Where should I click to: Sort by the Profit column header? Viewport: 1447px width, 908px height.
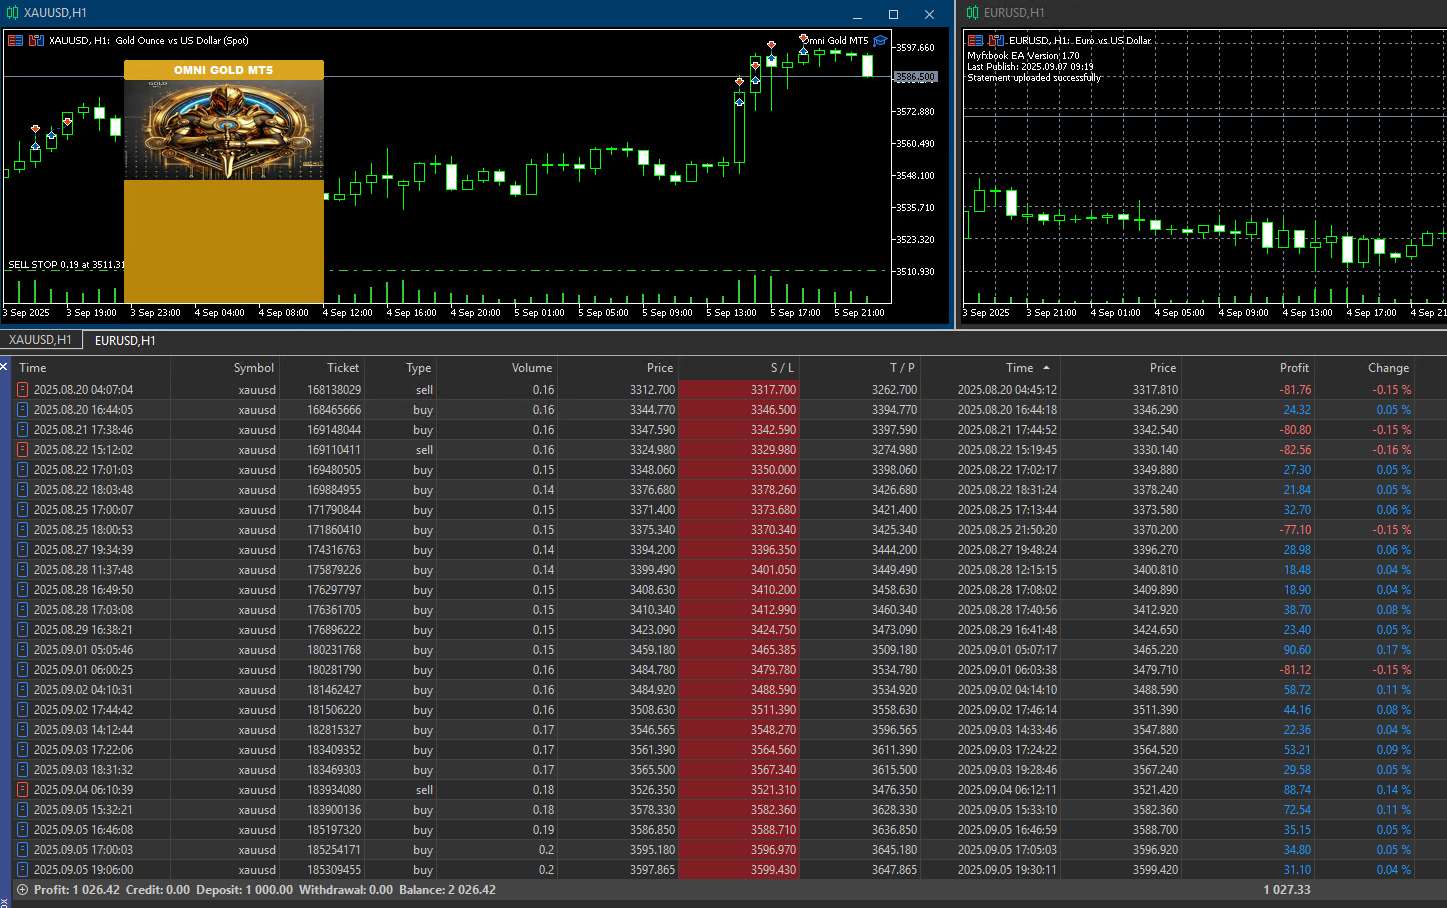click(1248, 368)
